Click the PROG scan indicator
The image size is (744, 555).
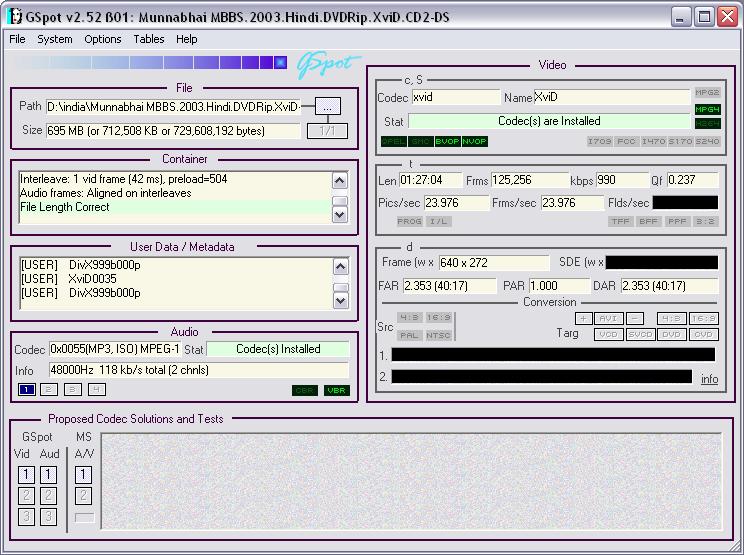pos(409,222)
